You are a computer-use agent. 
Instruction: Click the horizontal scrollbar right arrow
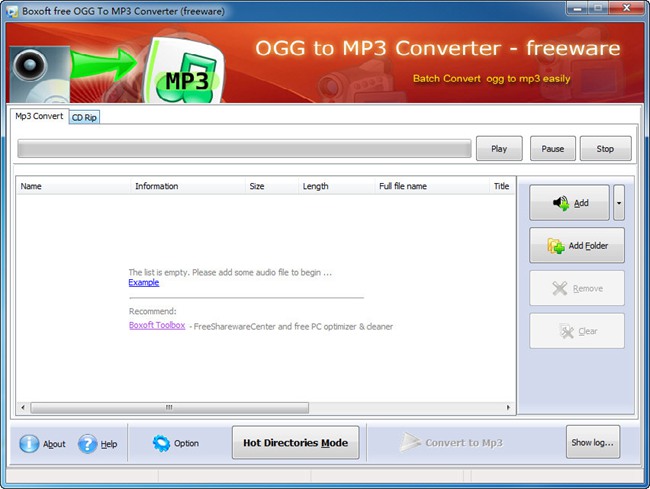508,407
